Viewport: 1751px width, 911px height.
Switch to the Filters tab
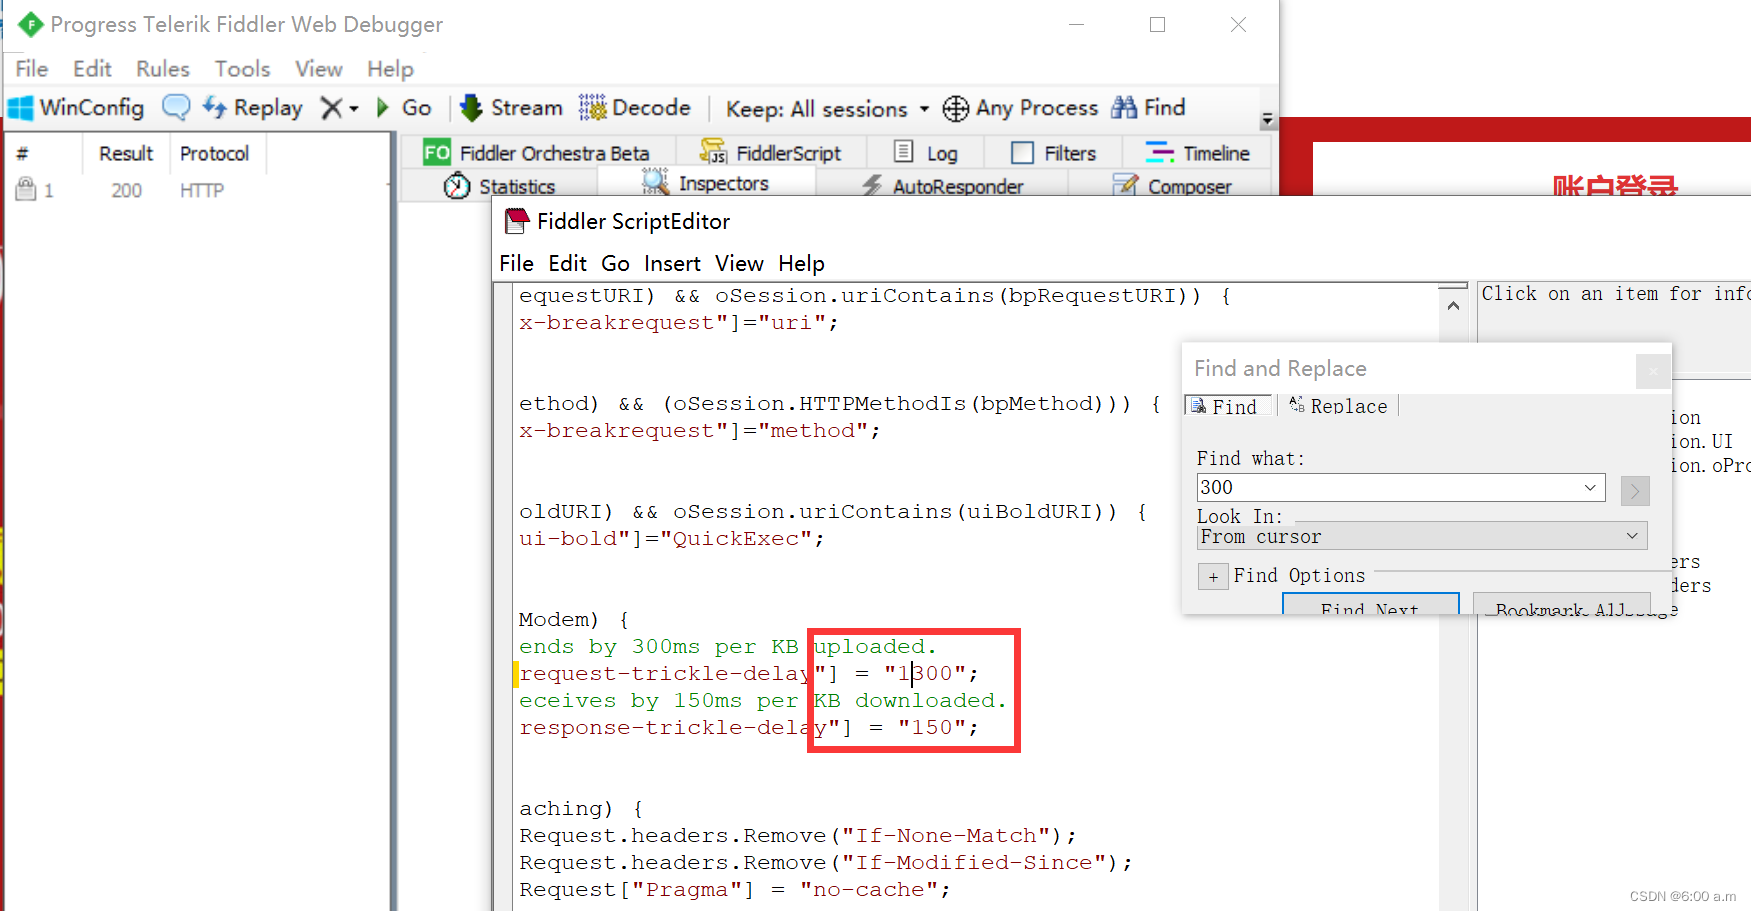(1054, 153)
